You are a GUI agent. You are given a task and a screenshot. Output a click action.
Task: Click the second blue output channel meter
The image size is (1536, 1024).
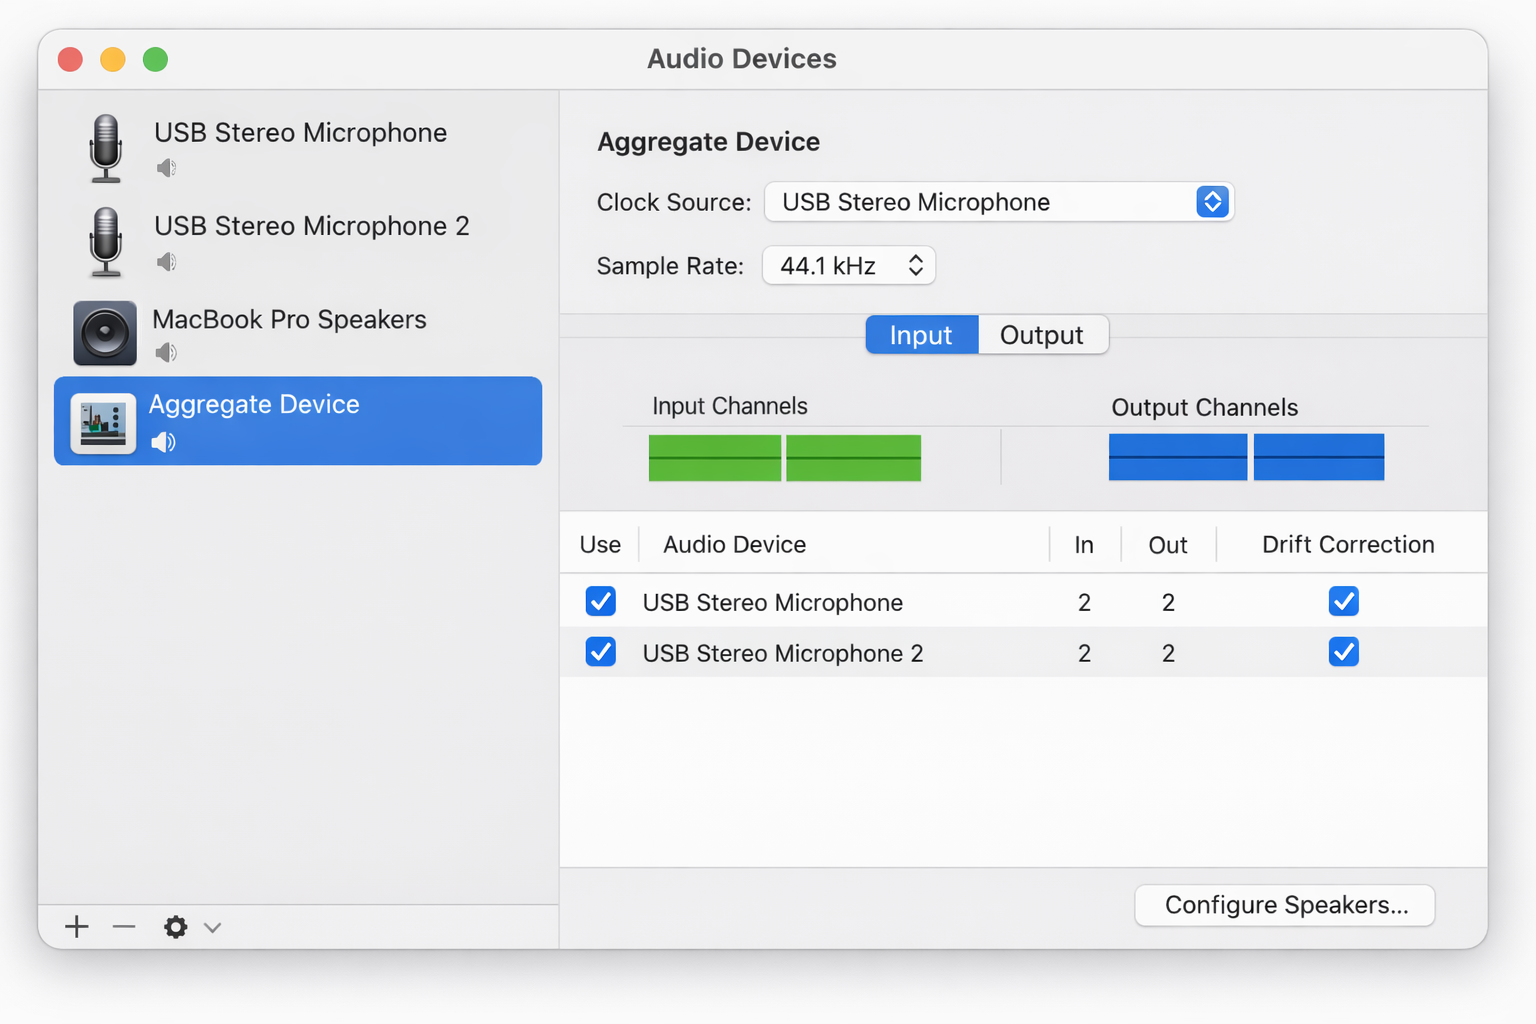tap(1319, 457)
